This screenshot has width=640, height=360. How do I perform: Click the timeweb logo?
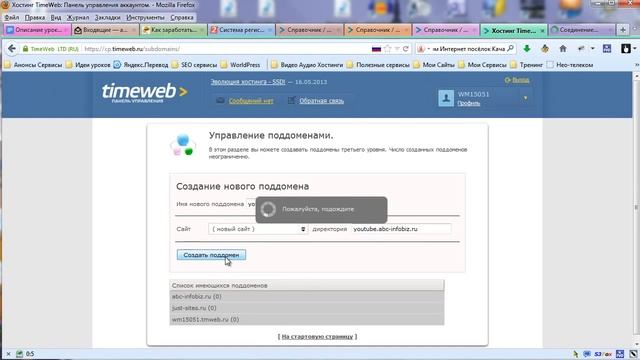tap(144, 92)
